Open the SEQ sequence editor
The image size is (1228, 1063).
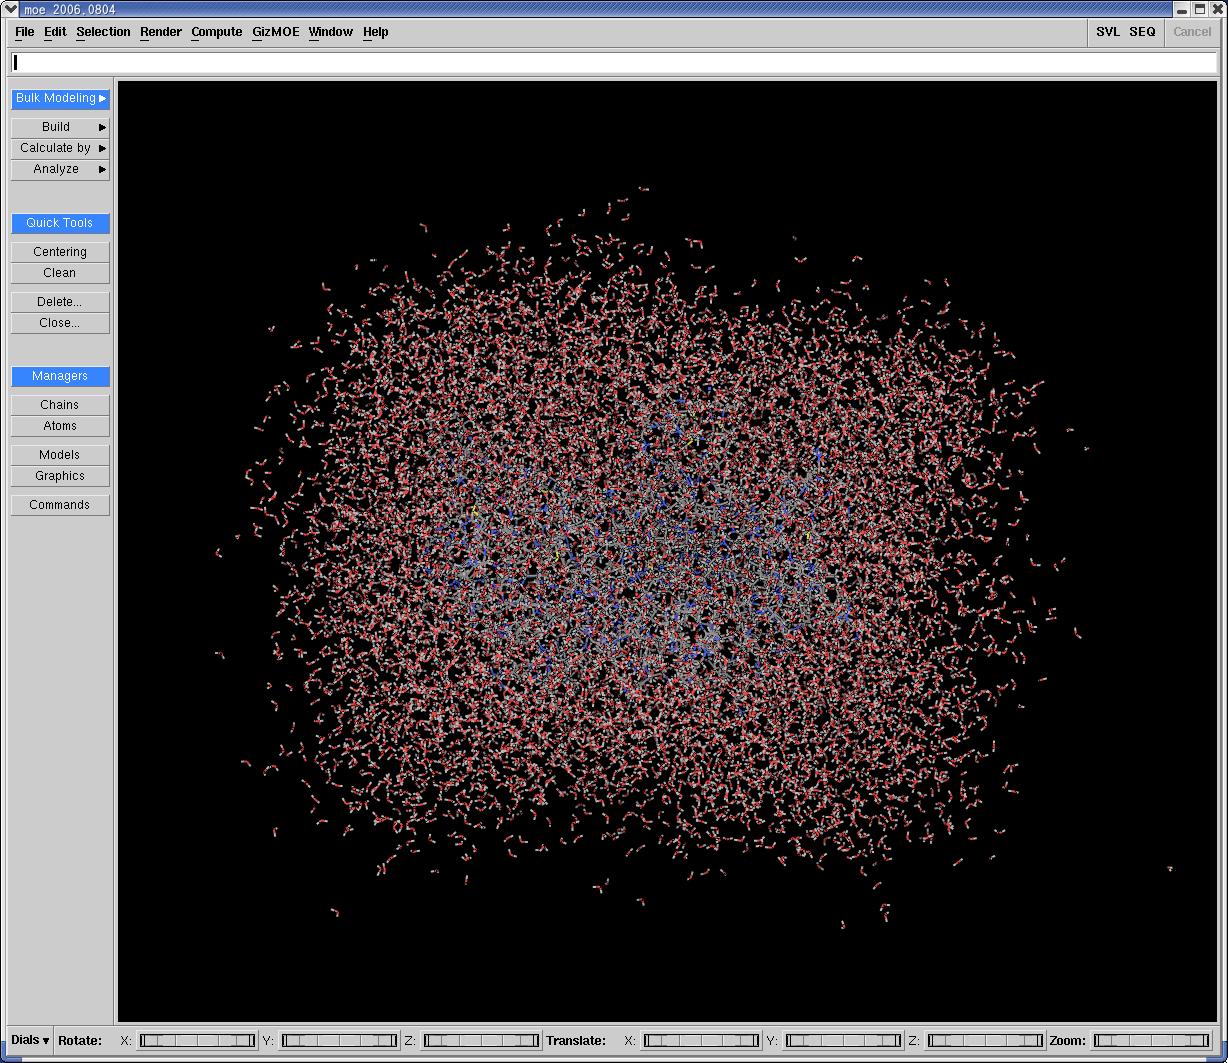point(1142,32)
